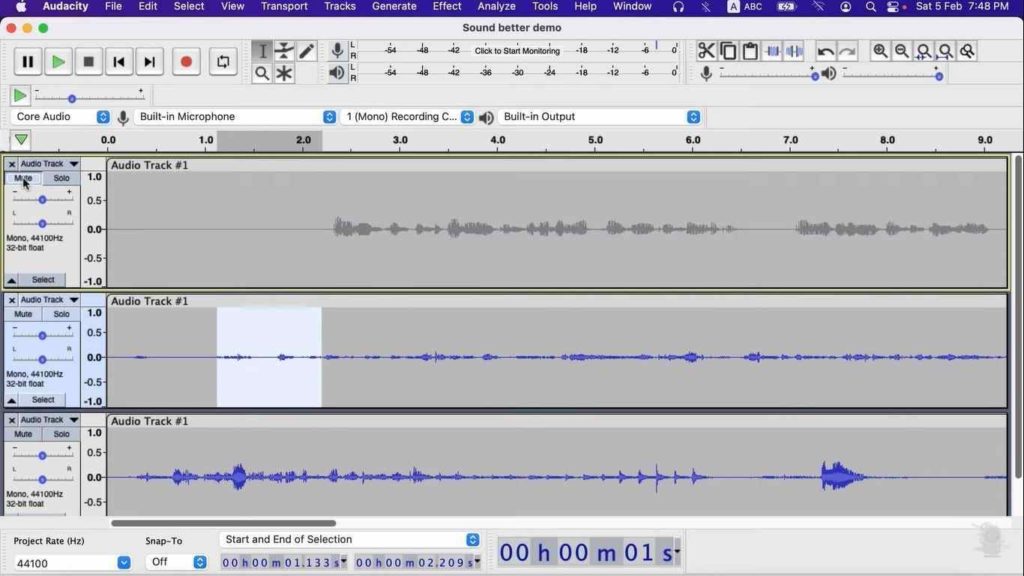Open the Project Rate dropdown
Viewport: 1024px width, 576px height.
click(x=72, y=563)
